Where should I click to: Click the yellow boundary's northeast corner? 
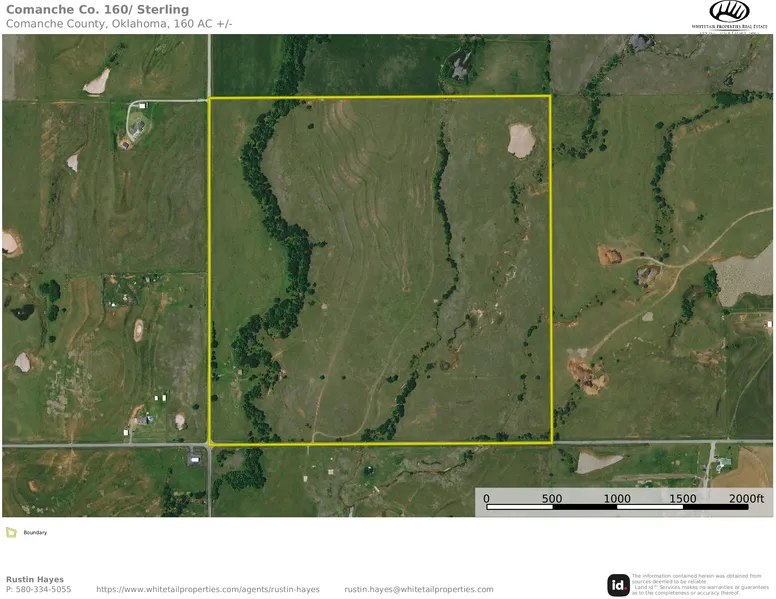550,97
